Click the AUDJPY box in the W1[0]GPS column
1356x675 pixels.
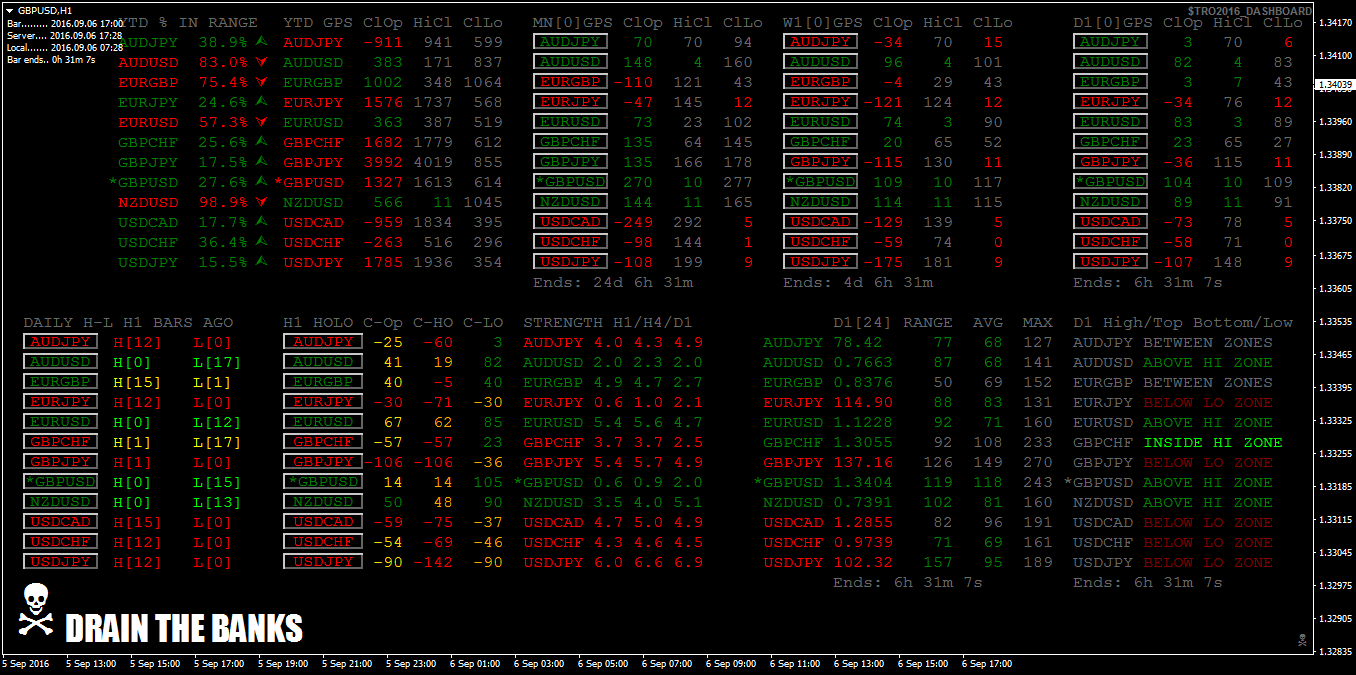820,42
